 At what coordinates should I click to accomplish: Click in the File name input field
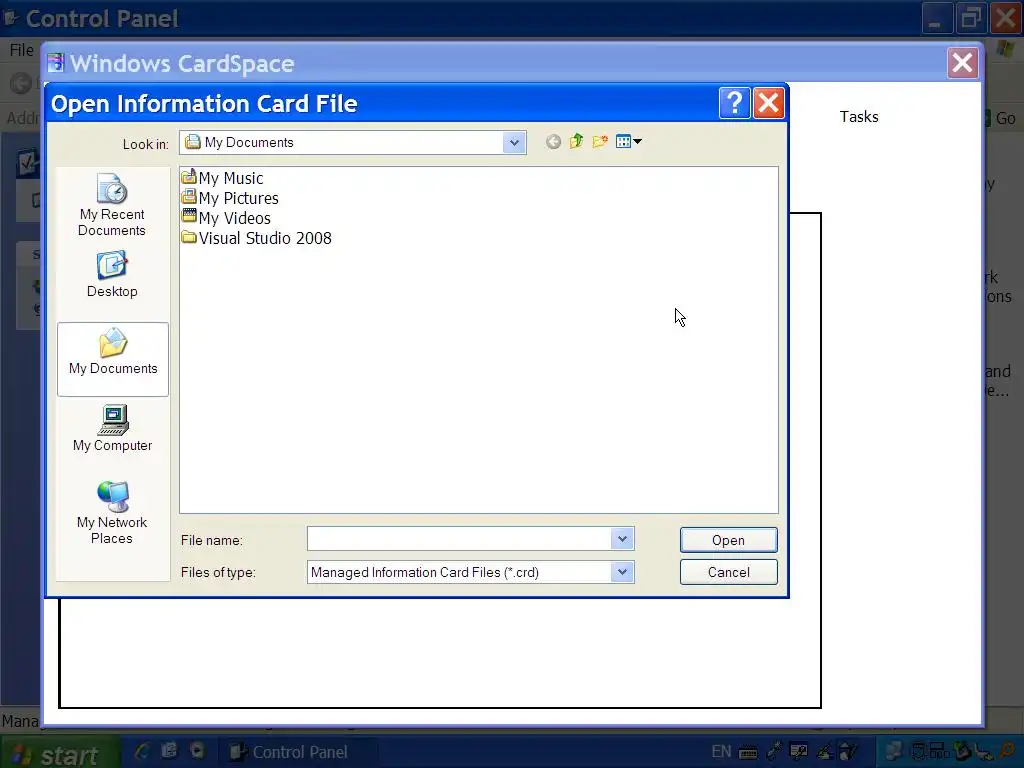pyautogui.click(x=459, y=539)
